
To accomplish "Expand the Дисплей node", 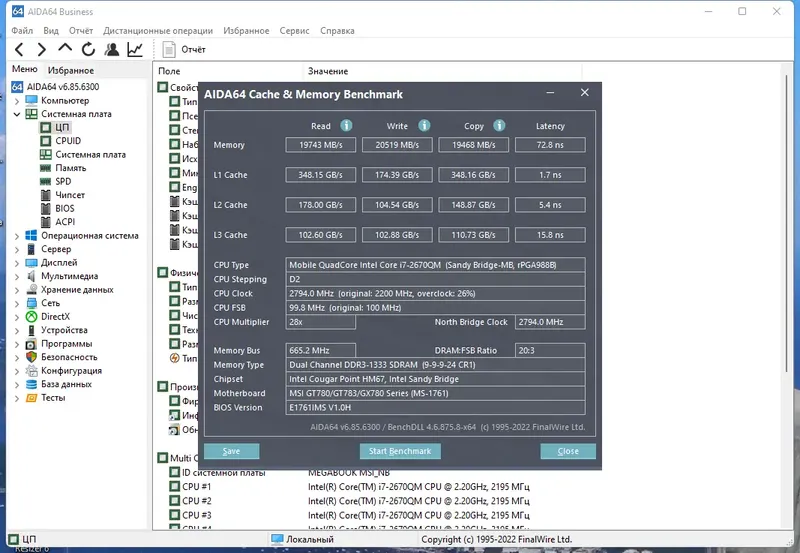I will pos(17,263).
